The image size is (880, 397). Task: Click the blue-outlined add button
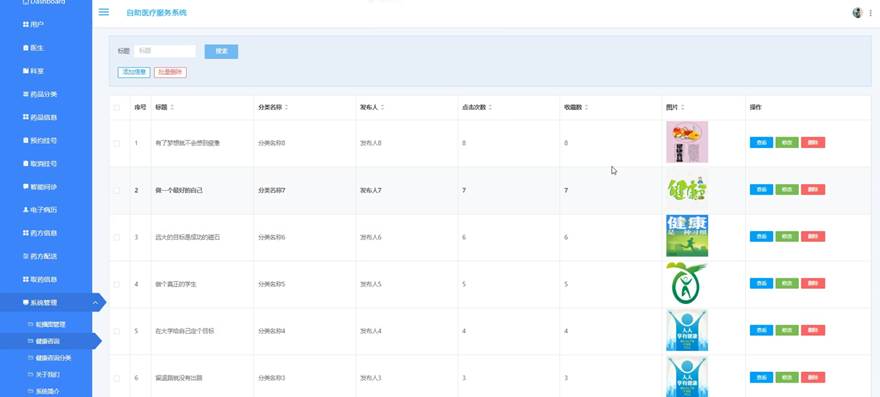pos(134,72)
